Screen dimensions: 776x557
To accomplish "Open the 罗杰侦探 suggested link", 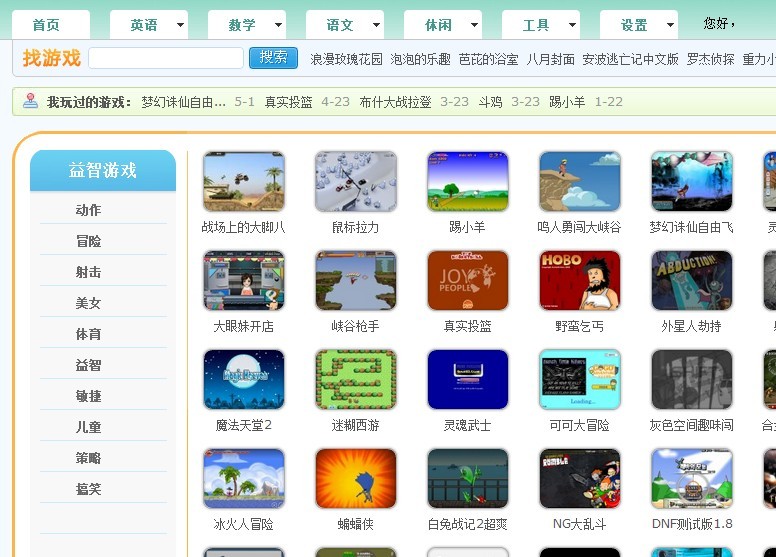I will [711, 59].
